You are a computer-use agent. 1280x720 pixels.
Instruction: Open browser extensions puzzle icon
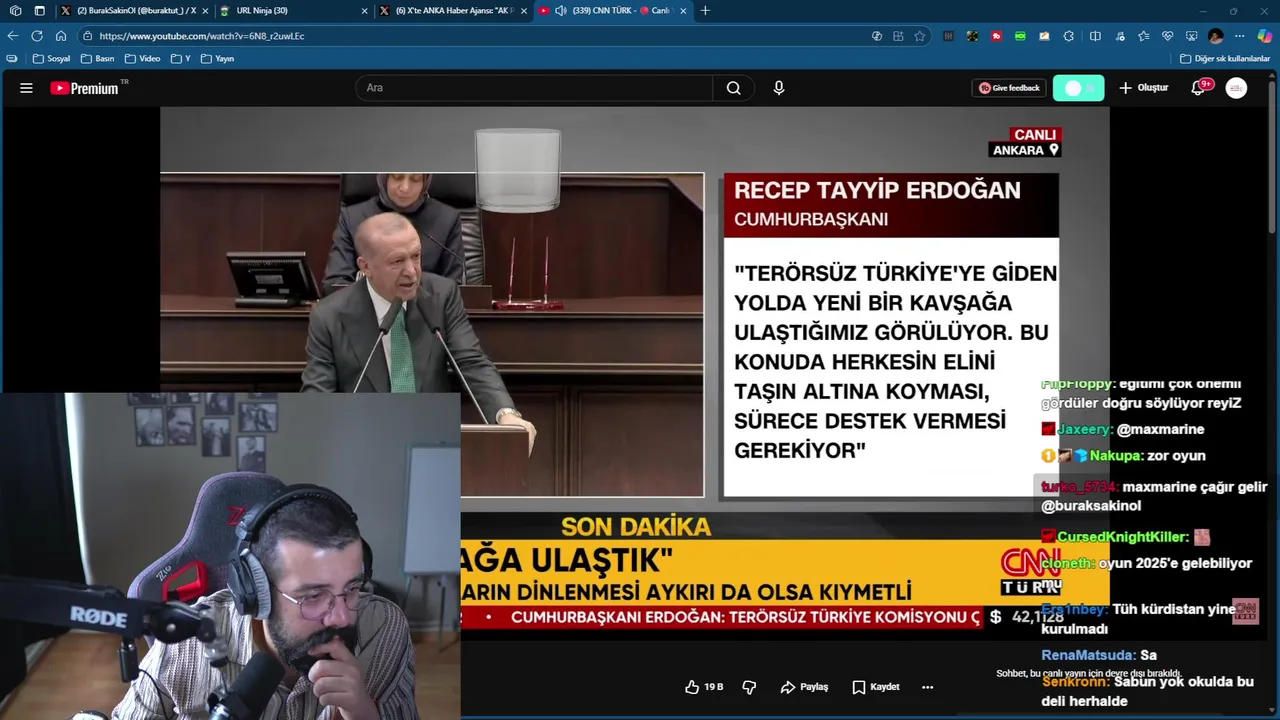(x=1068, y=36)
